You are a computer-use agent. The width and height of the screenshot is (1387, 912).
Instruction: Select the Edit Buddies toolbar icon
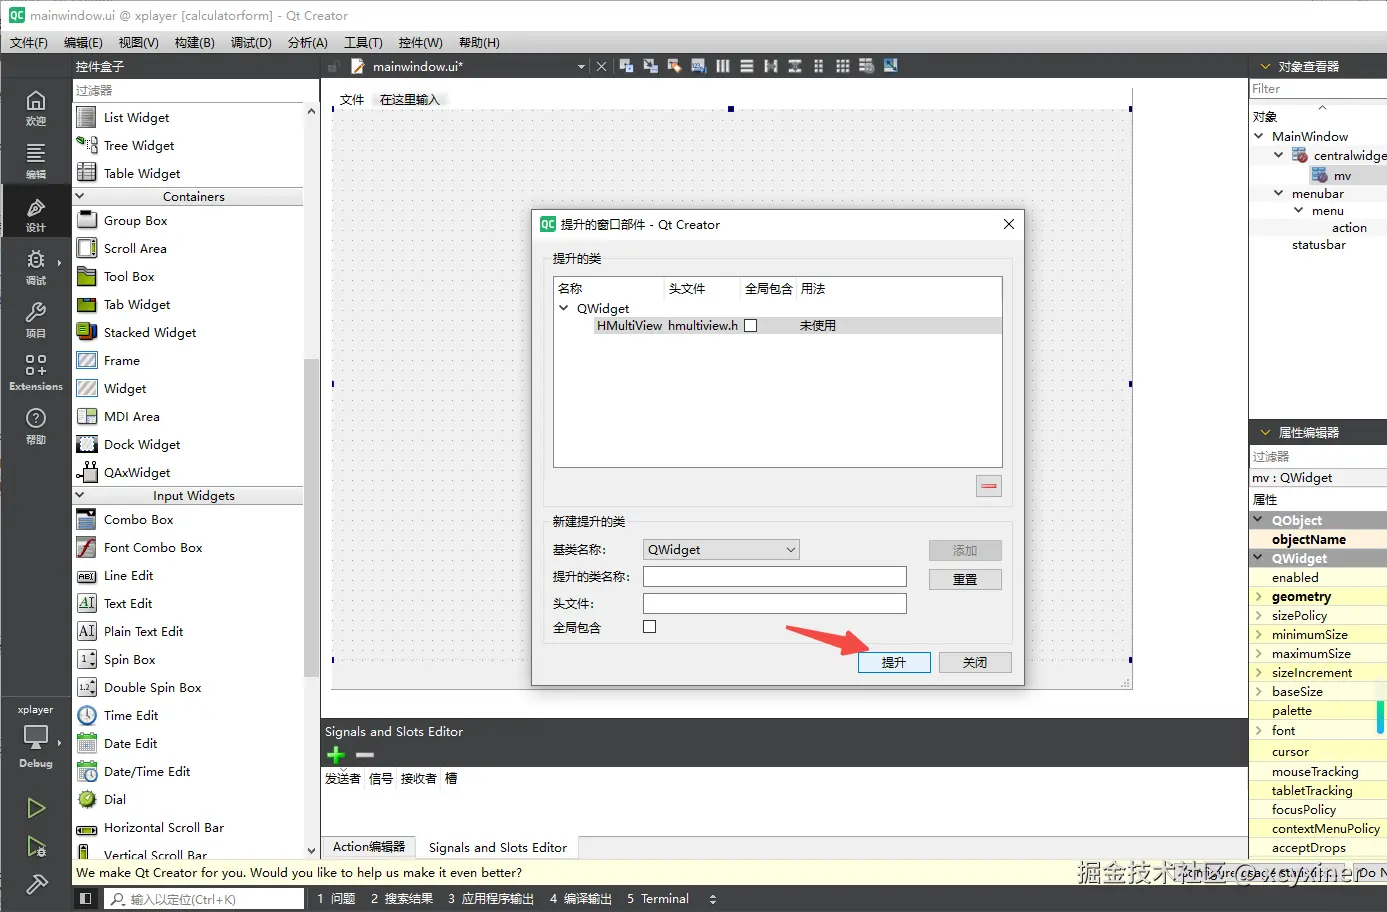pyautogui.click(x=675, y=66)
